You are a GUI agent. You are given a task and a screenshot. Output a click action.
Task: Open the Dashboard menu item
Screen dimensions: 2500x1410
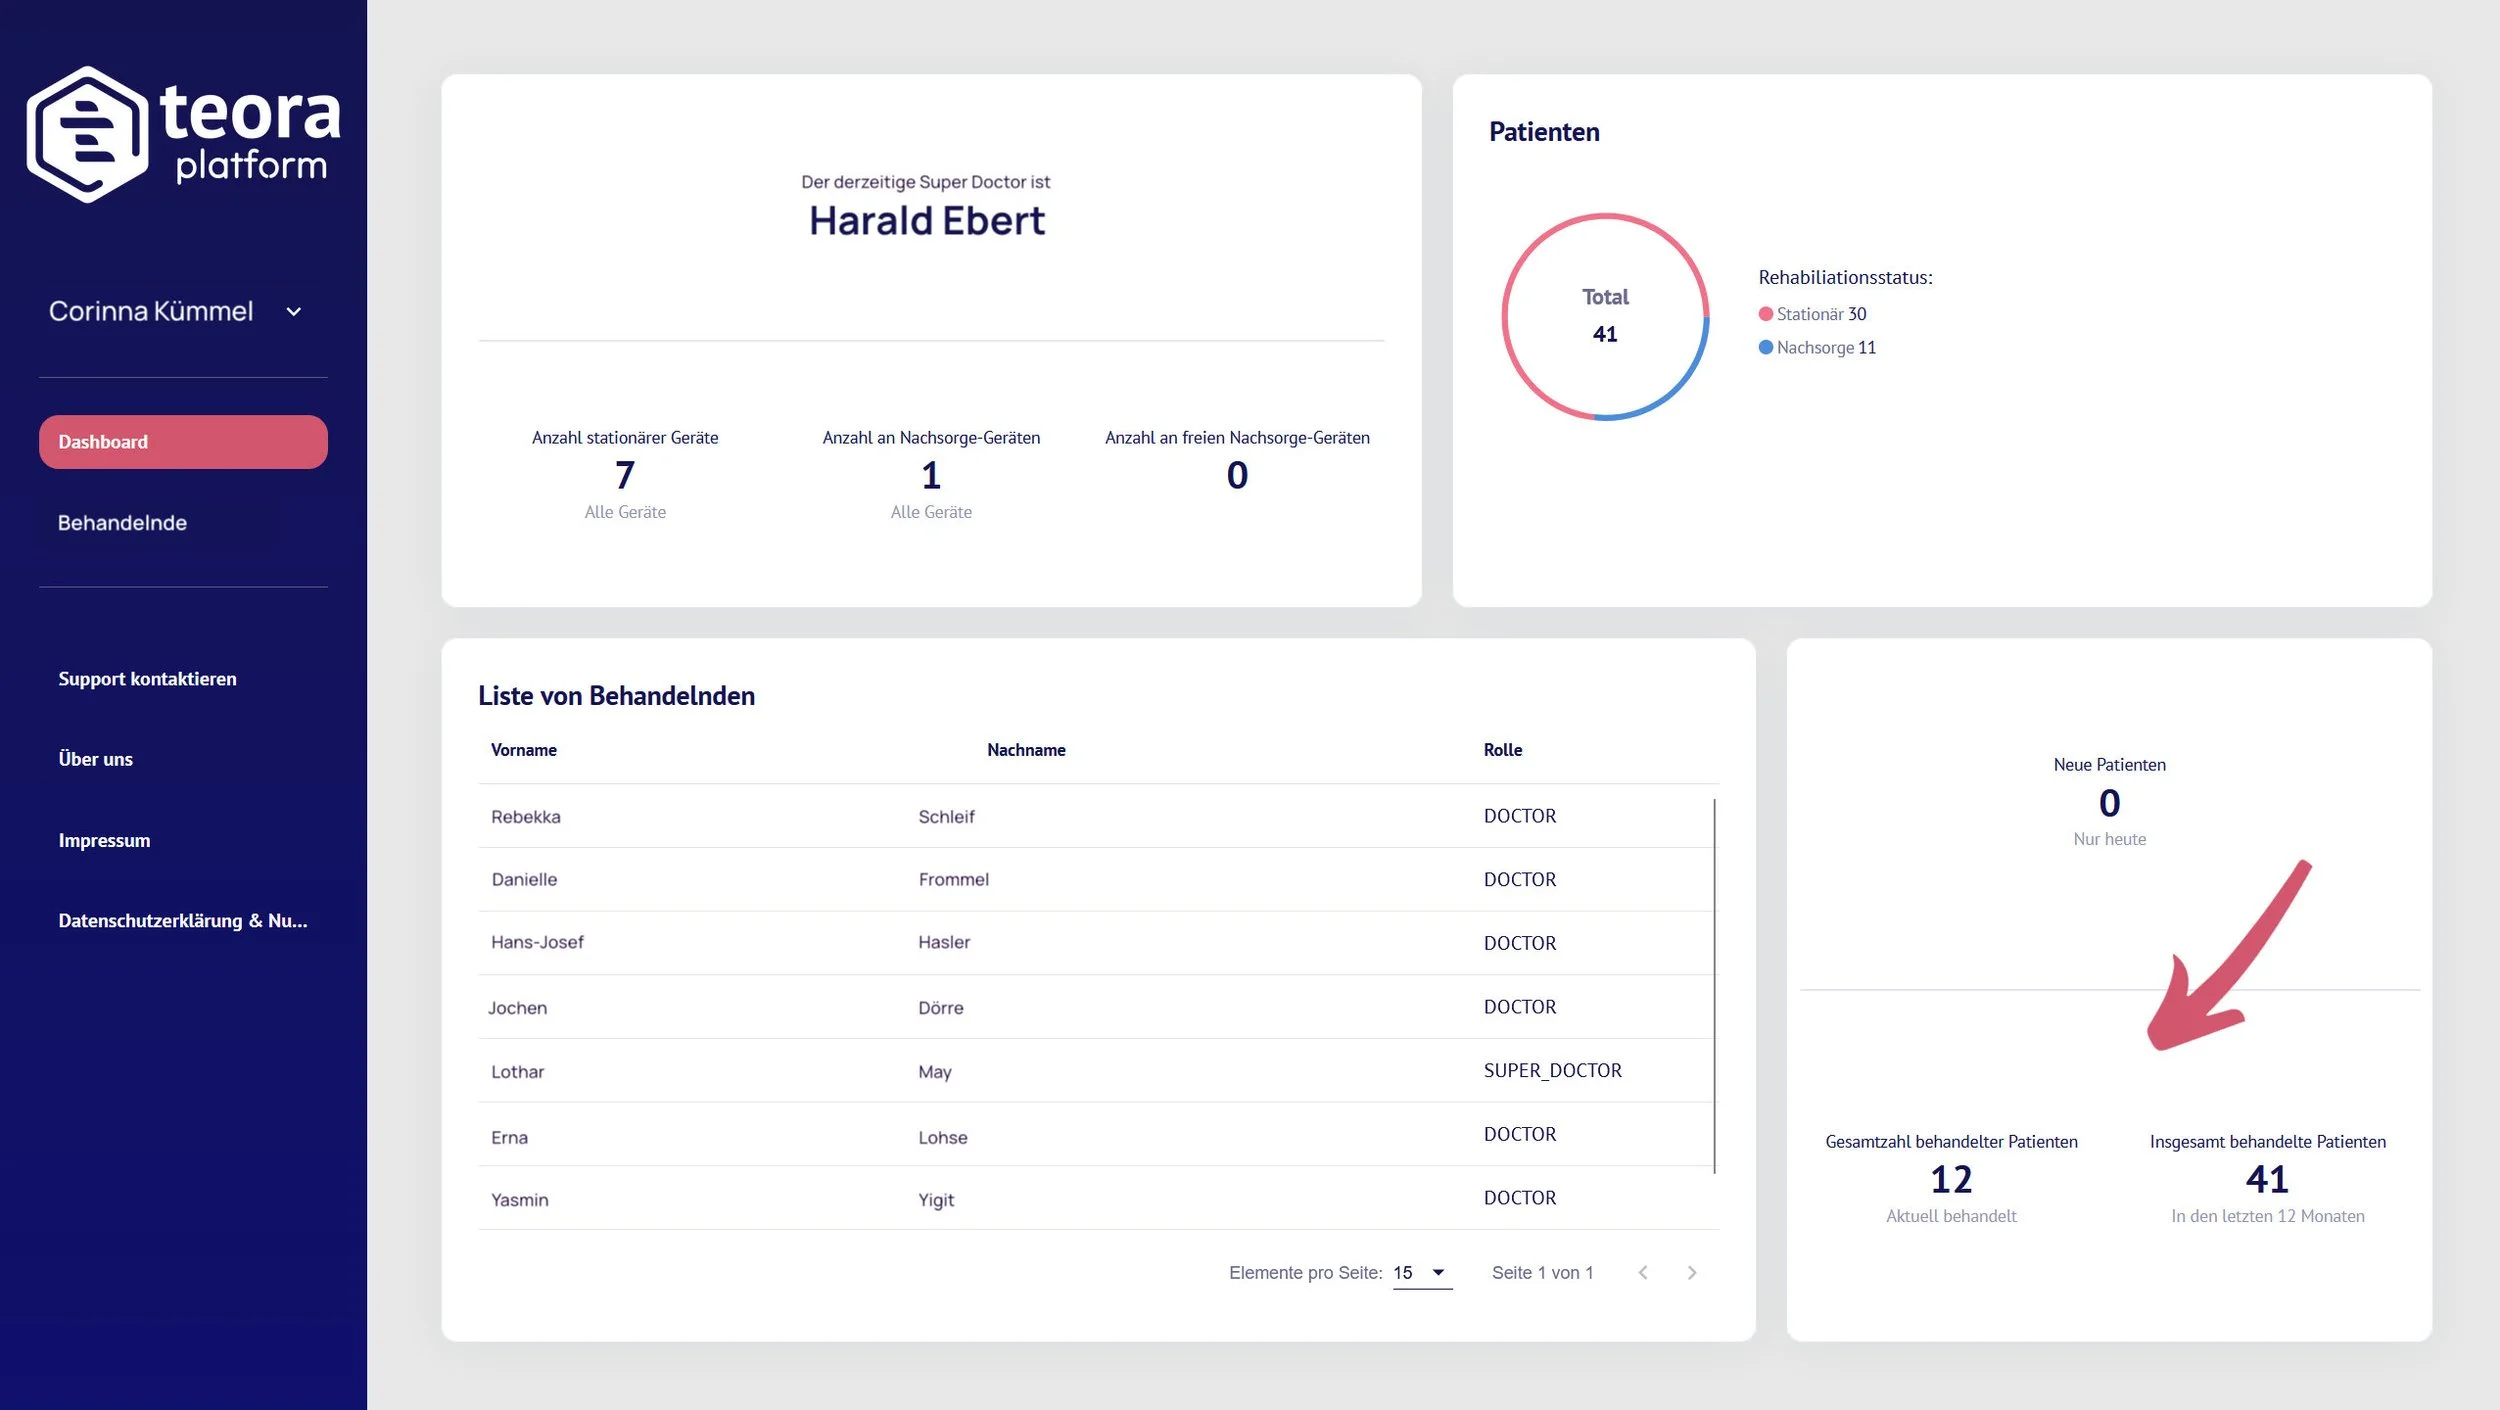coord(183,442)
